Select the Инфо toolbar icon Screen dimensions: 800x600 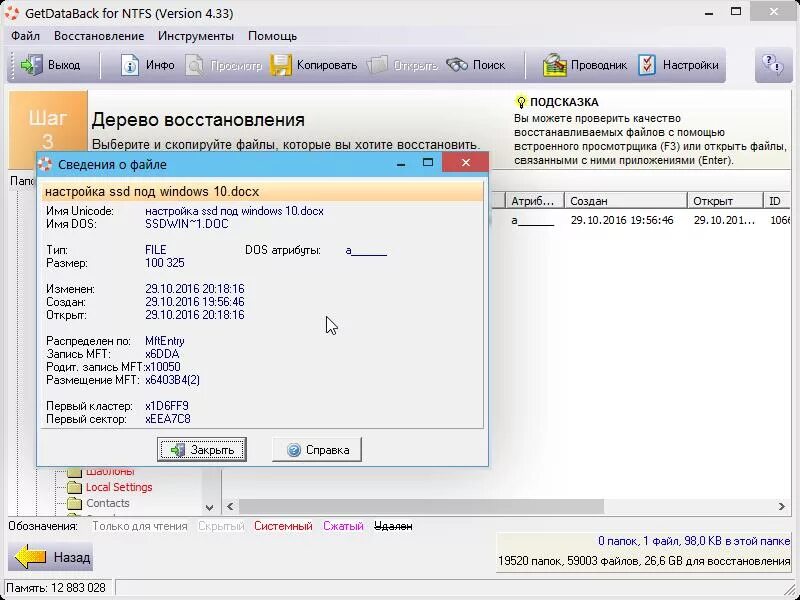pos(131,64)
